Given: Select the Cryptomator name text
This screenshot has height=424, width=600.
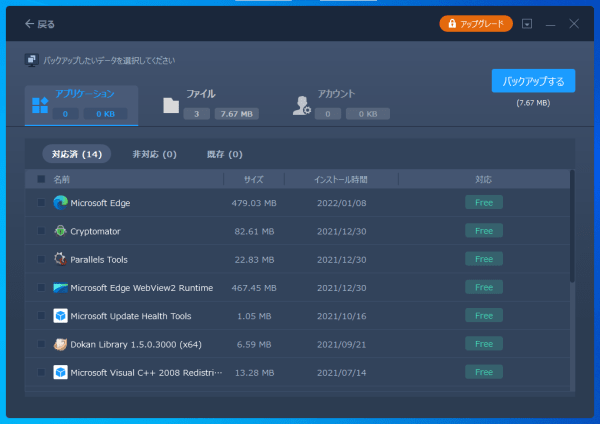Looking at the screenshot, I should point(95,231).
